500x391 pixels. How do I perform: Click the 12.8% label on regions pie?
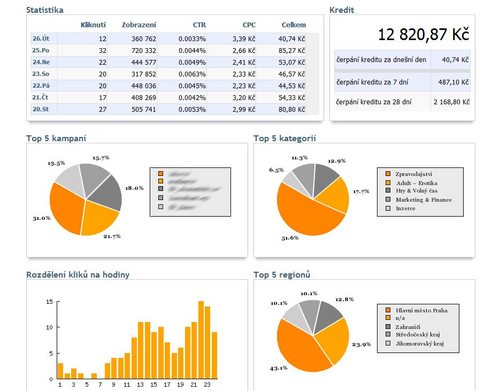(x=344, y=299)
